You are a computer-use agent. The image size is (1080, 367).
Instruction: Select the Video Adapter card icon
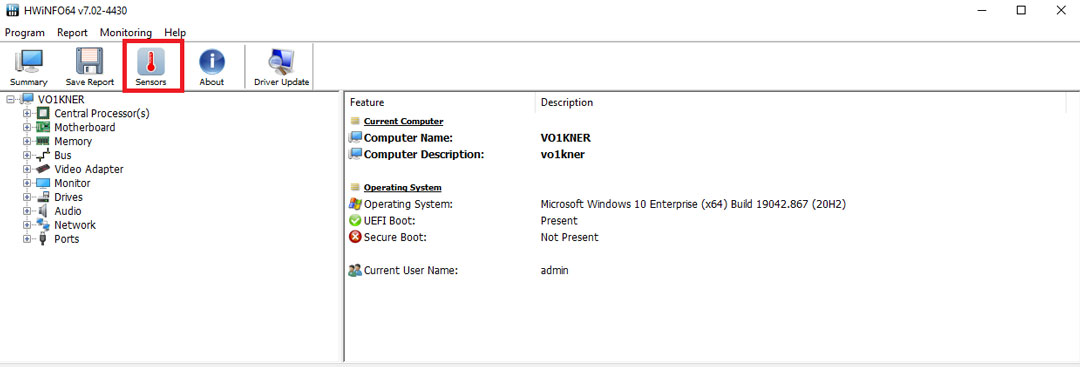tap(43, 169)
